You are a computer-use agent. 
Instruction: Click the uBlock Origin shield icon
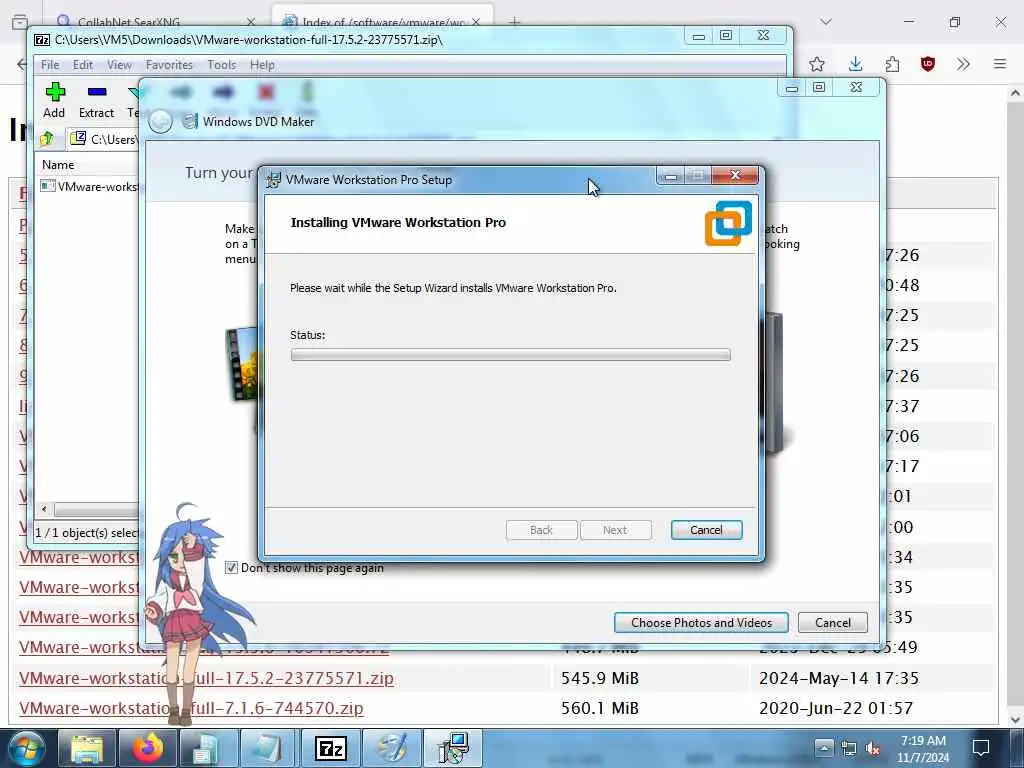click(927, 64)
